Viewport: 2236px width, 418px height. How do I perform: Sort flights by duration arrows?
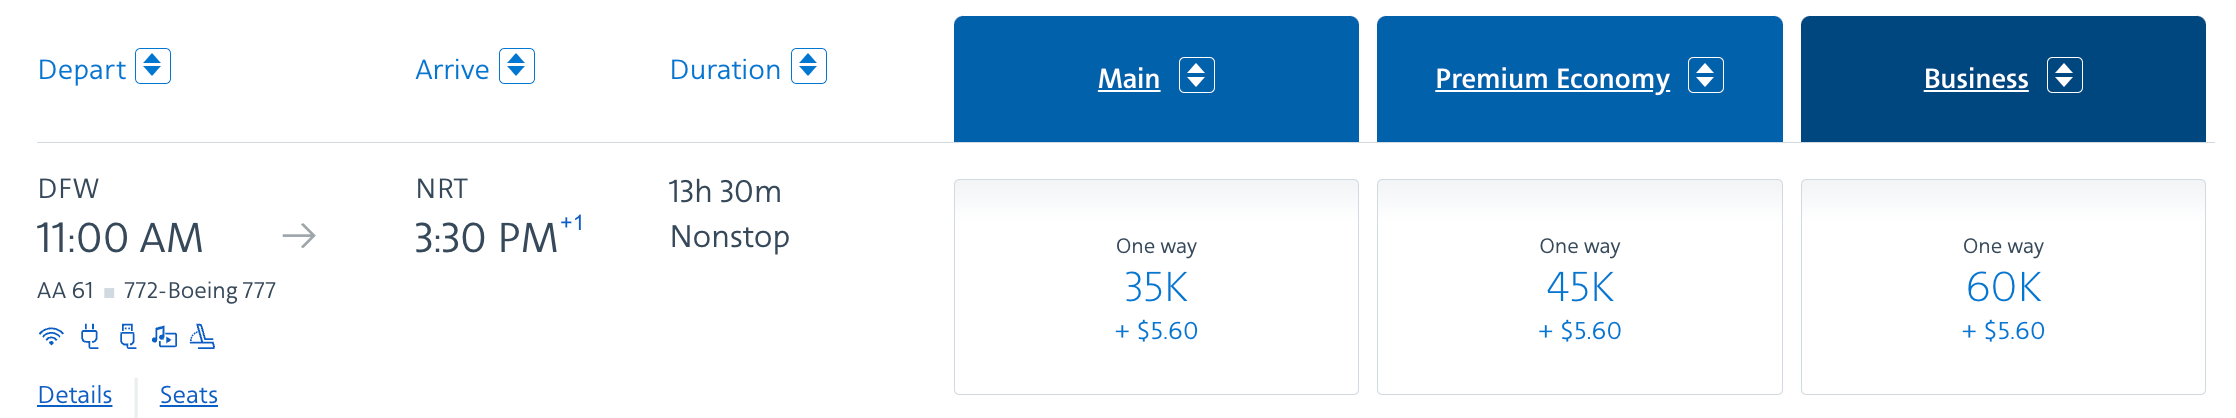(809, 66)
